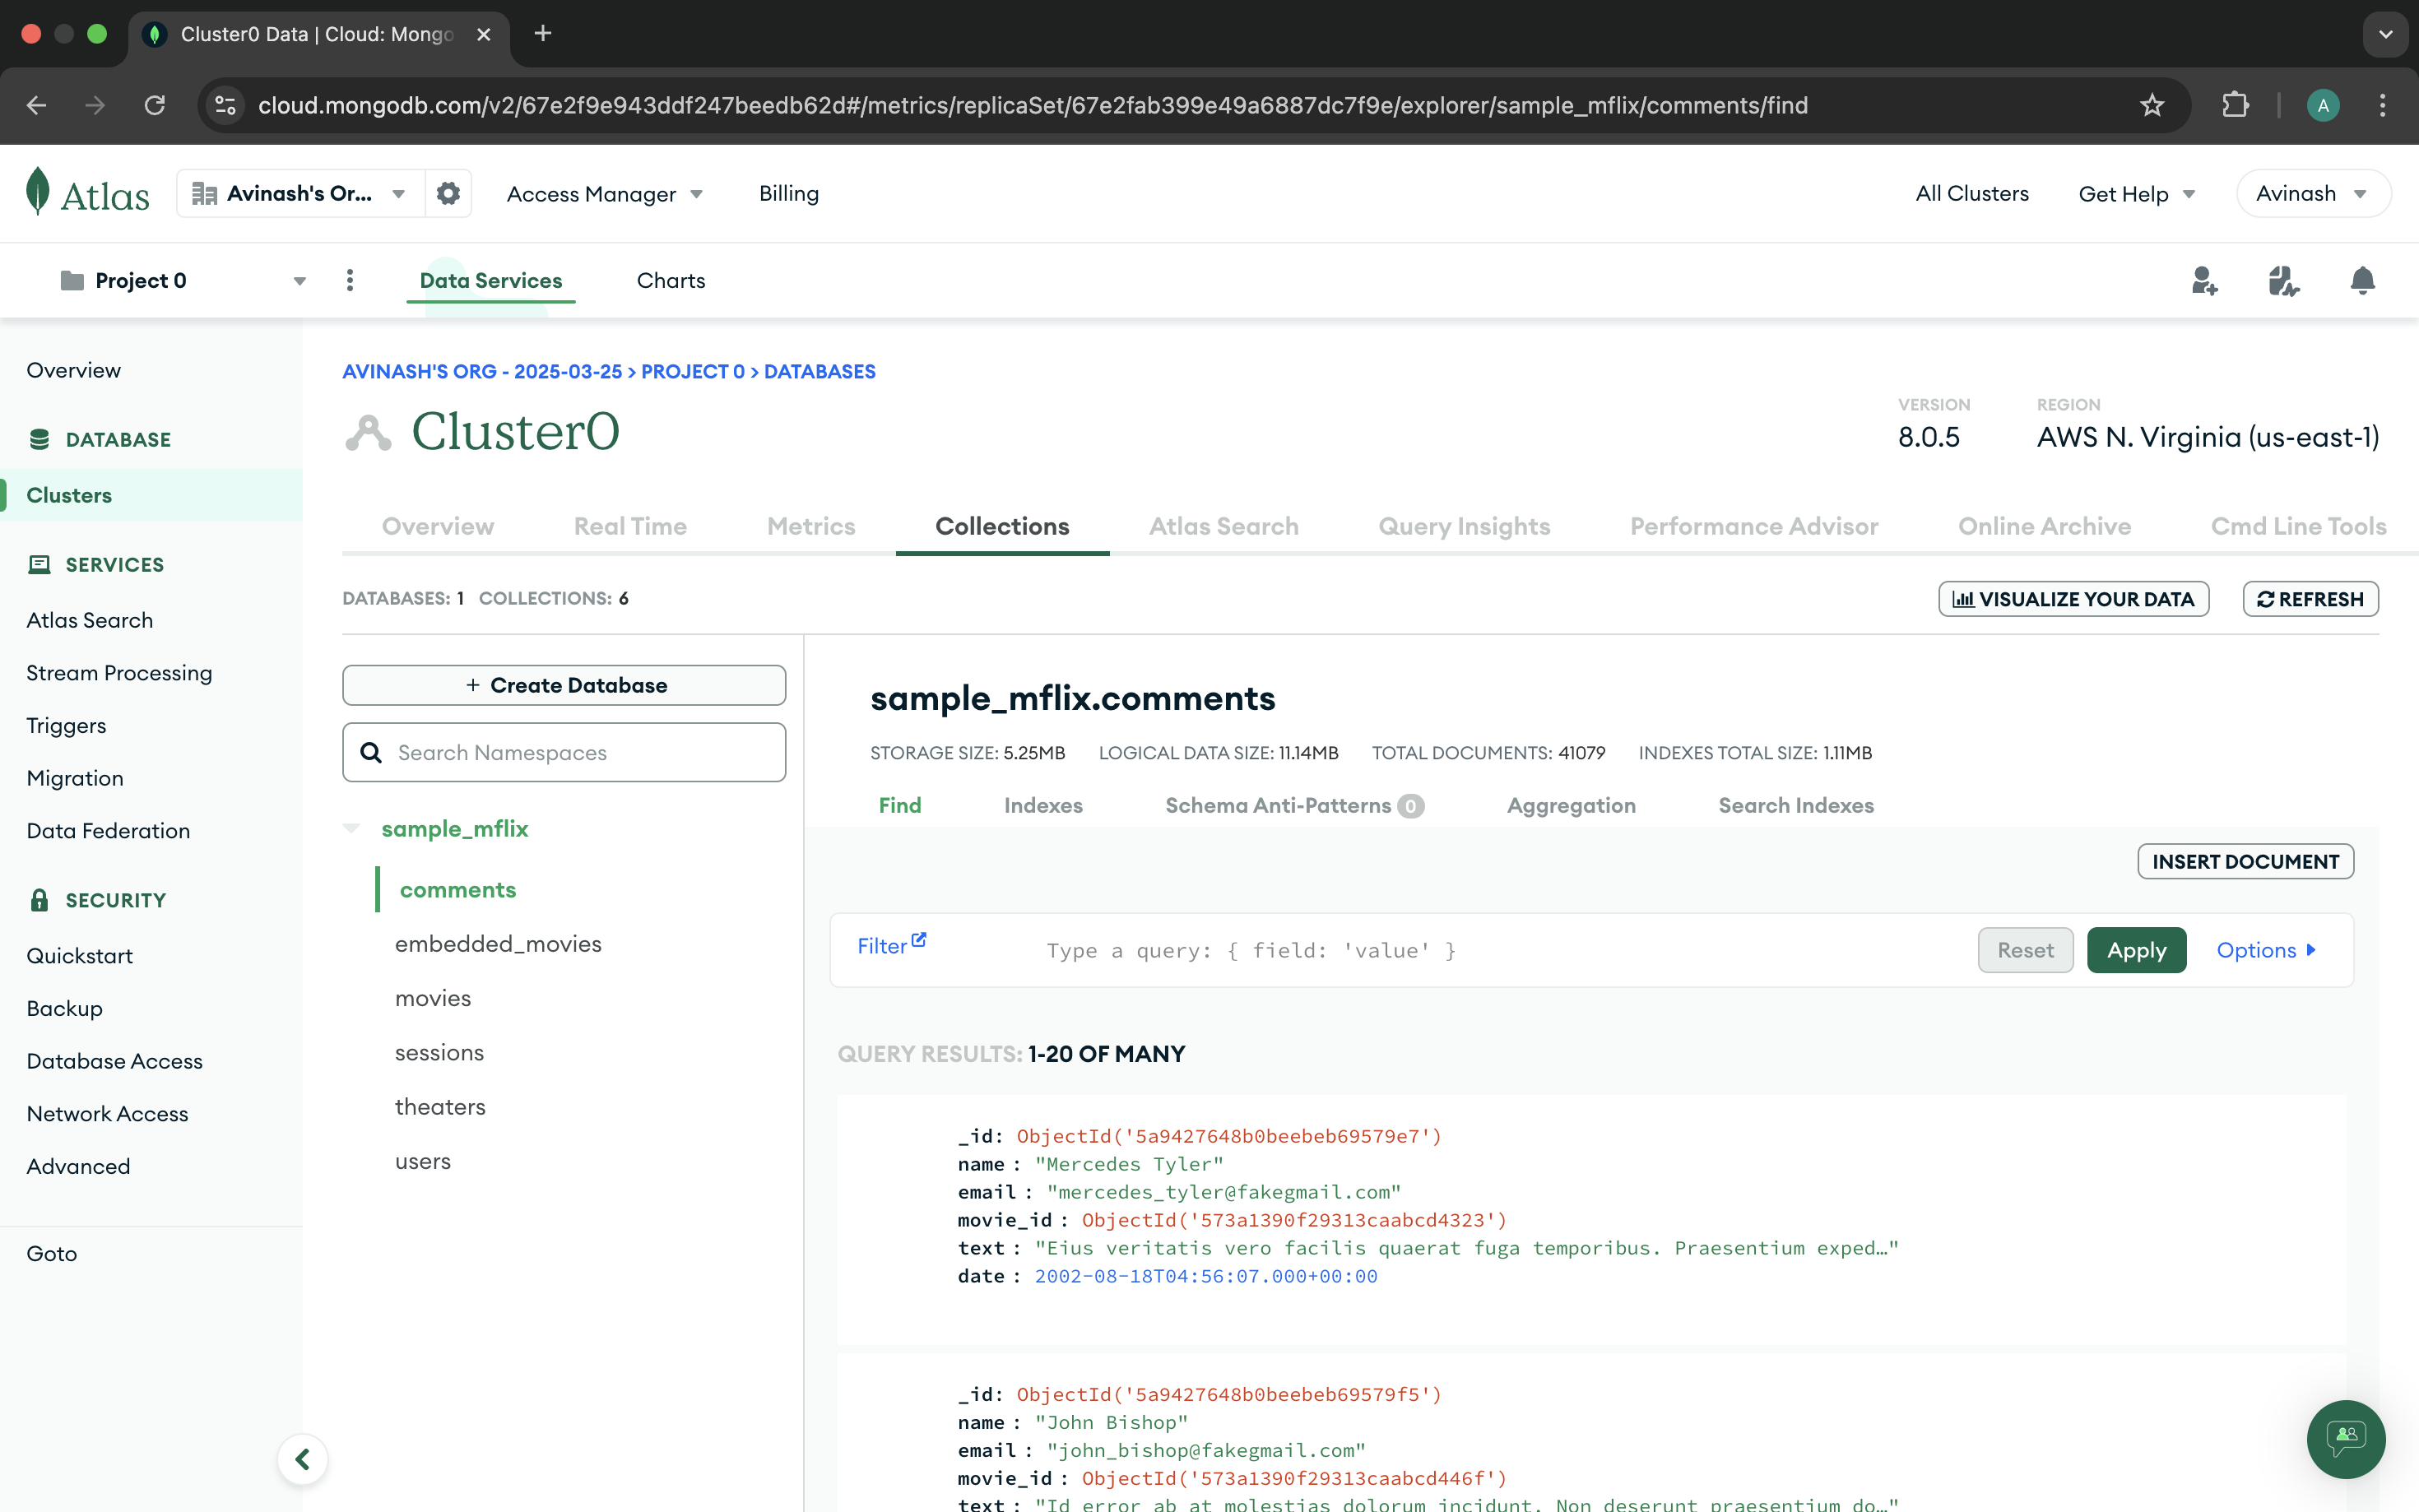Open the support chat bubble icon
This screenshot has height=1512, width=2419.
[2345, 1438]
